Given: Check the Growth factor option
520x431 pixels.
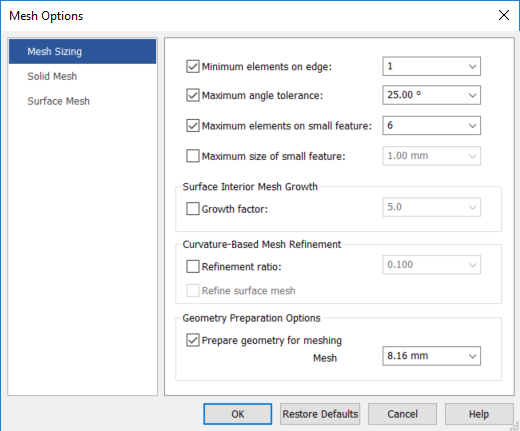Looking at the screenshot, I should [x=193, y=209].
